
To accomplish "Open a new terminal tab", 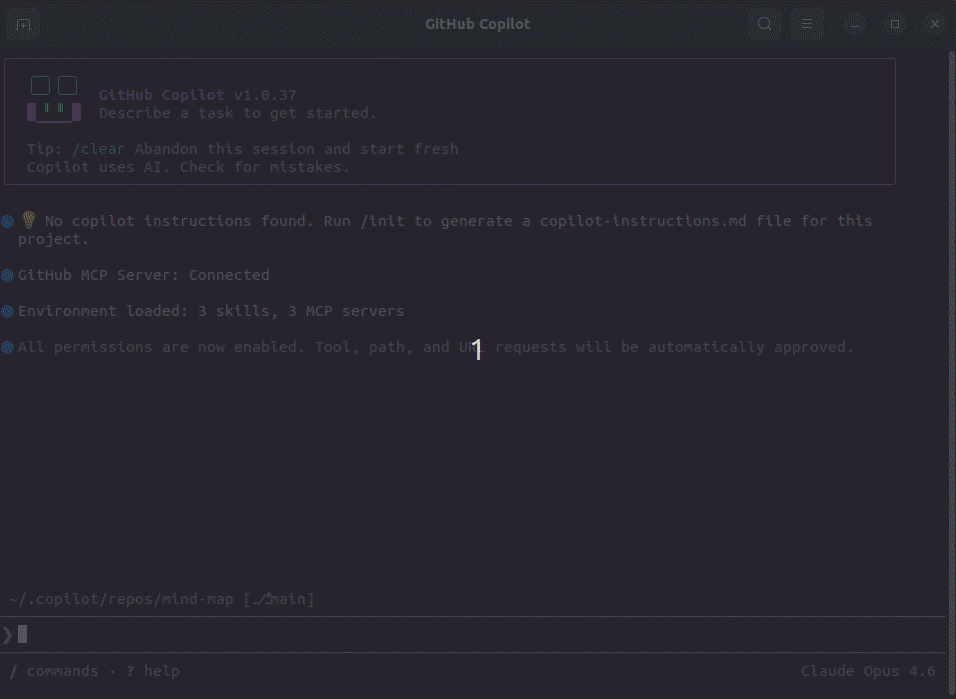I will (x=23, y=24).
